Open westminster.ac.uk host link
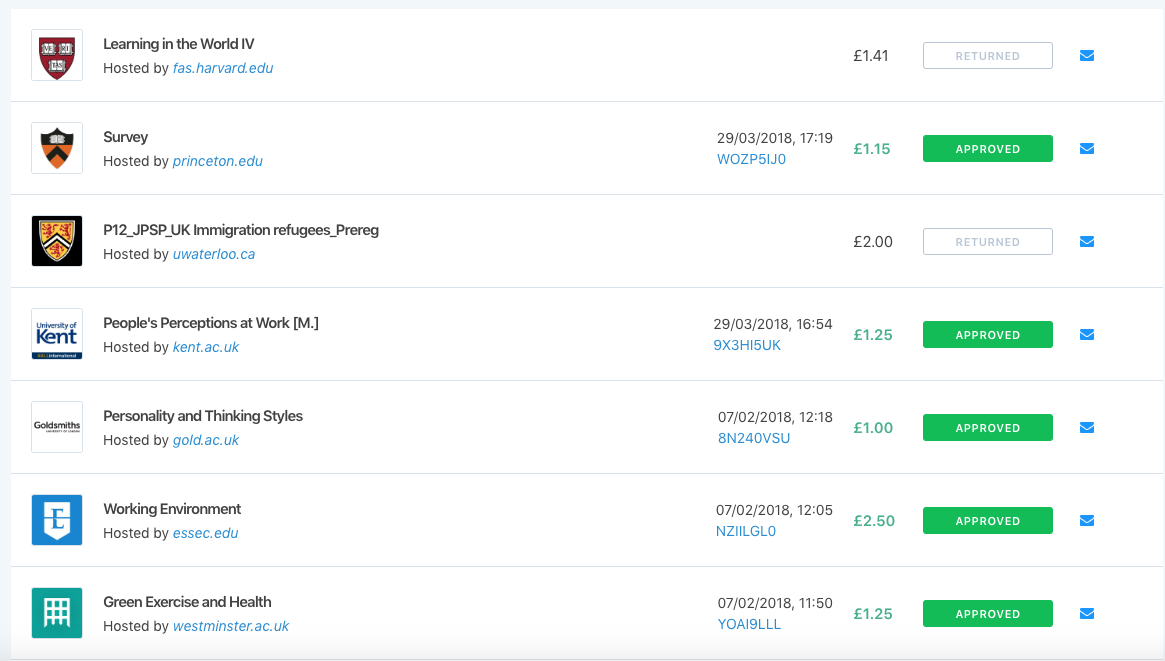Screen dimensions: 1165x661 [x=230, y=626]
